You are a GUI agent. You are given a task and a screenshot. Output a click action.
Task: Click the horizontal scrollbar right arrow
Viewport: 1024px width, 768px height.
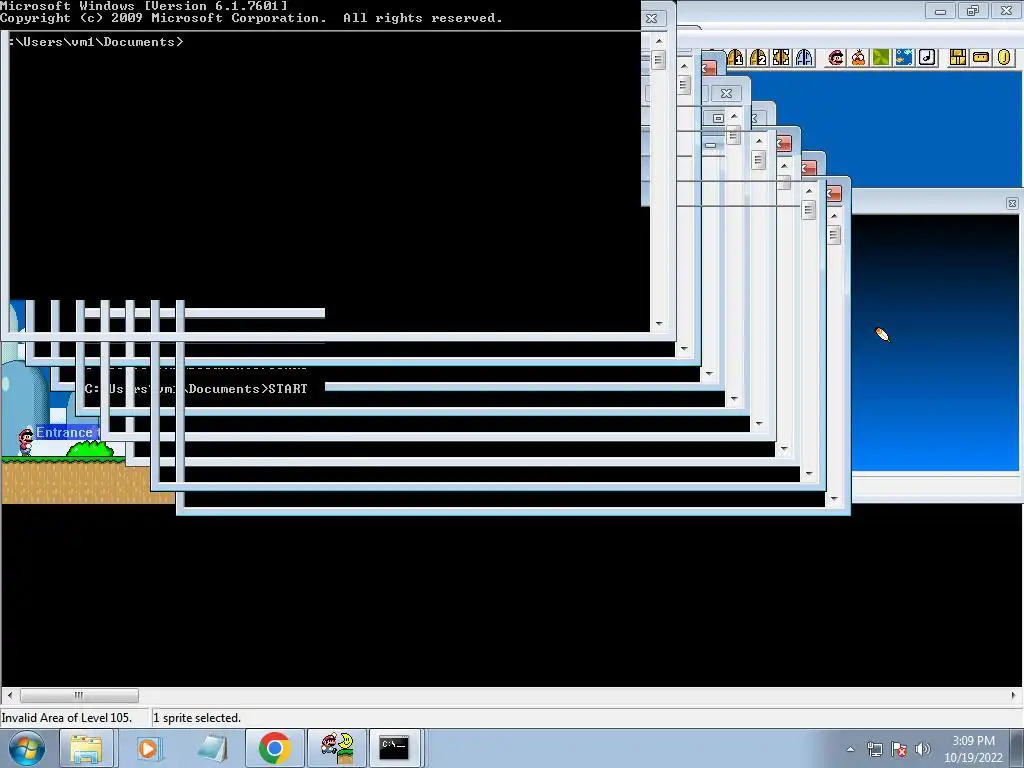[x=1014, y=695]
